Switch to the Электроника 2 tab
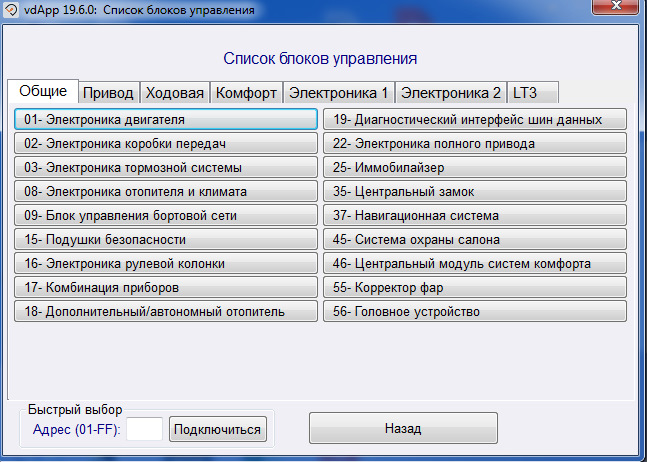 pos(451,93)
